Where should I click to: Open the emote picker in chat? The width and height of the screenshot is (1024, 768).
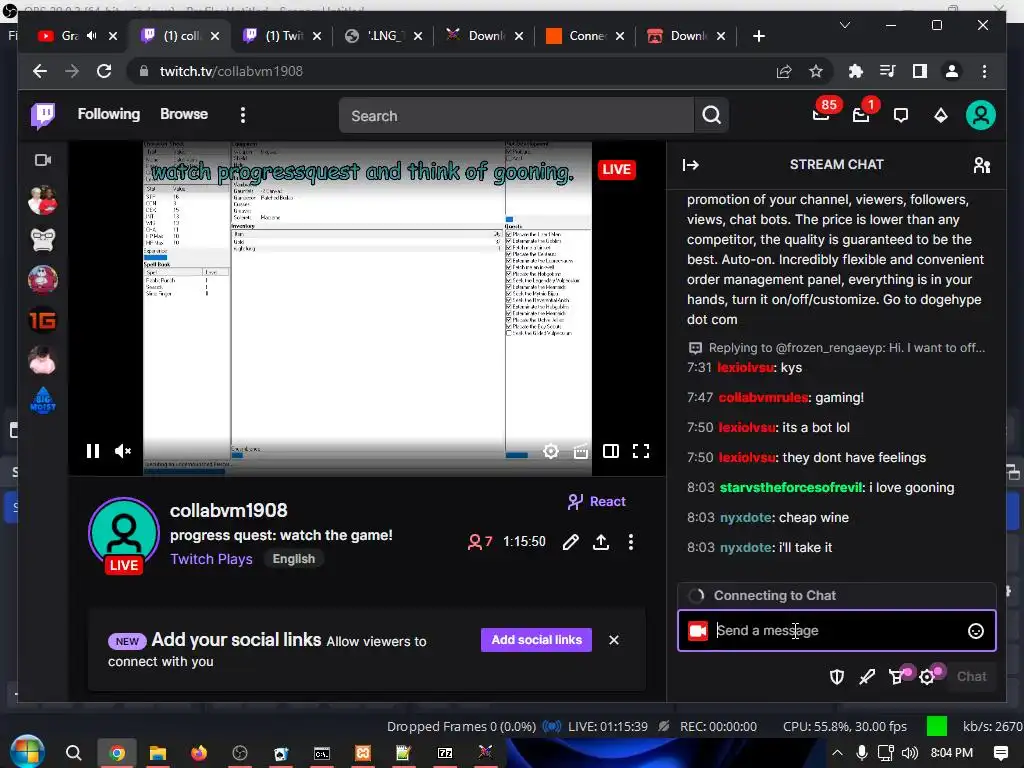point(975,631)
